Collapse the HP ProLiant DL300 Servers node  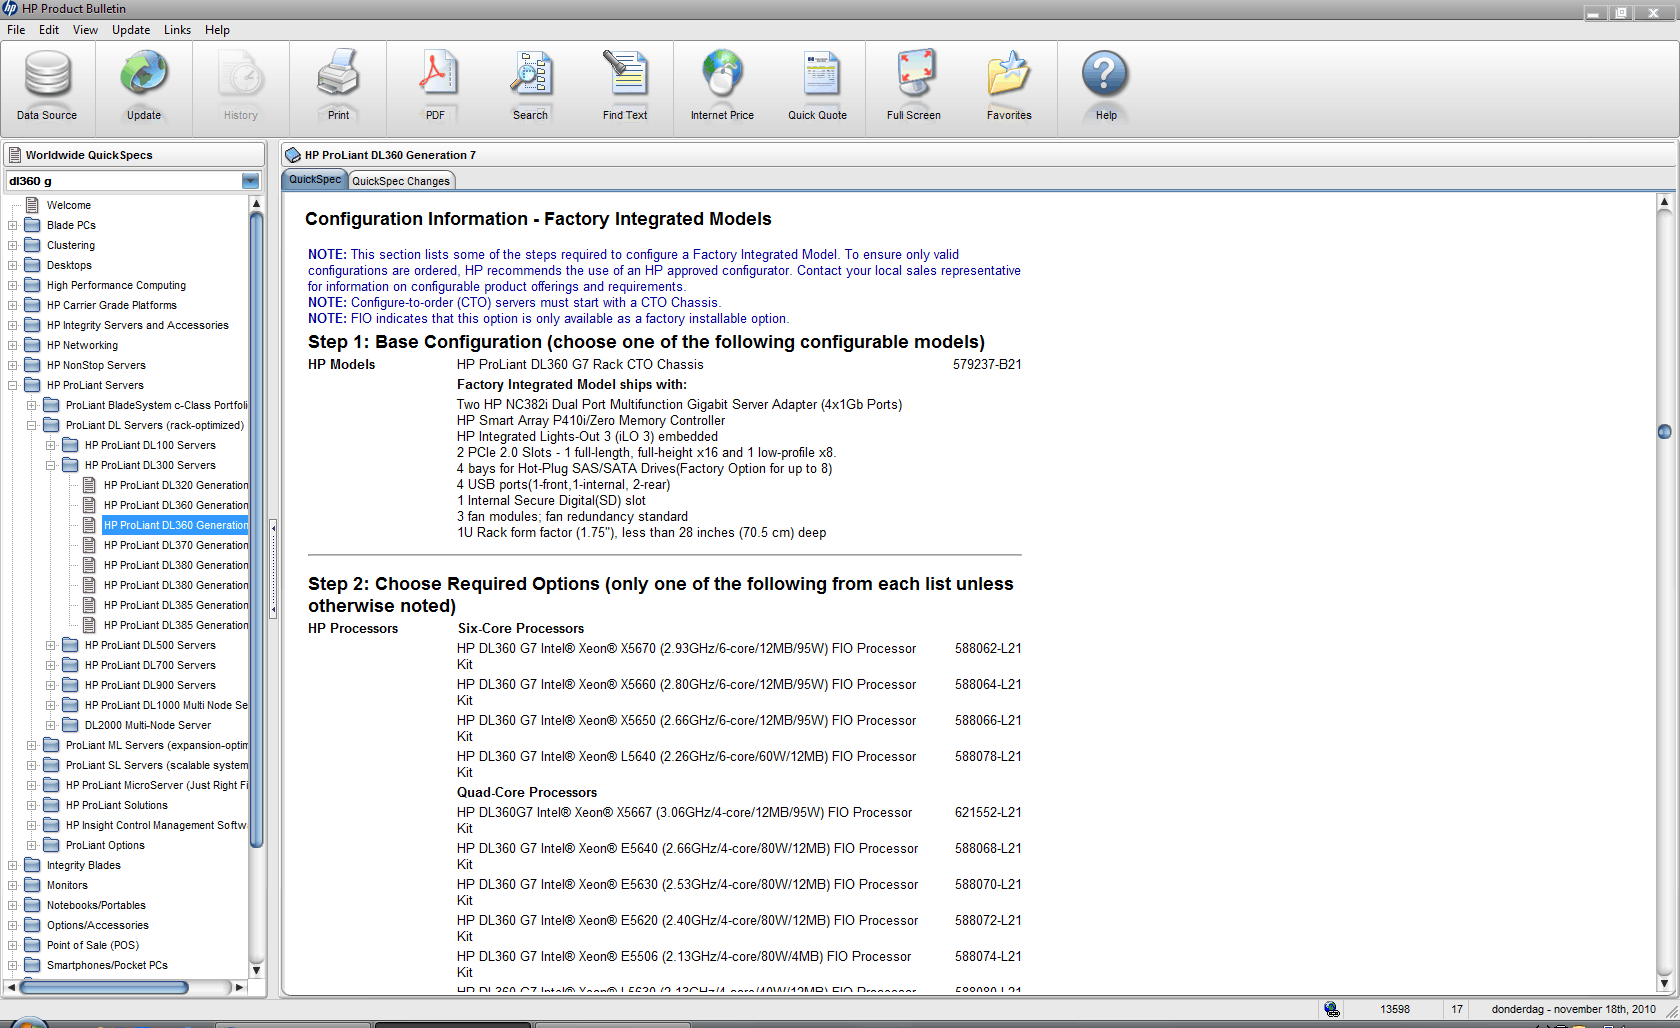50,465
